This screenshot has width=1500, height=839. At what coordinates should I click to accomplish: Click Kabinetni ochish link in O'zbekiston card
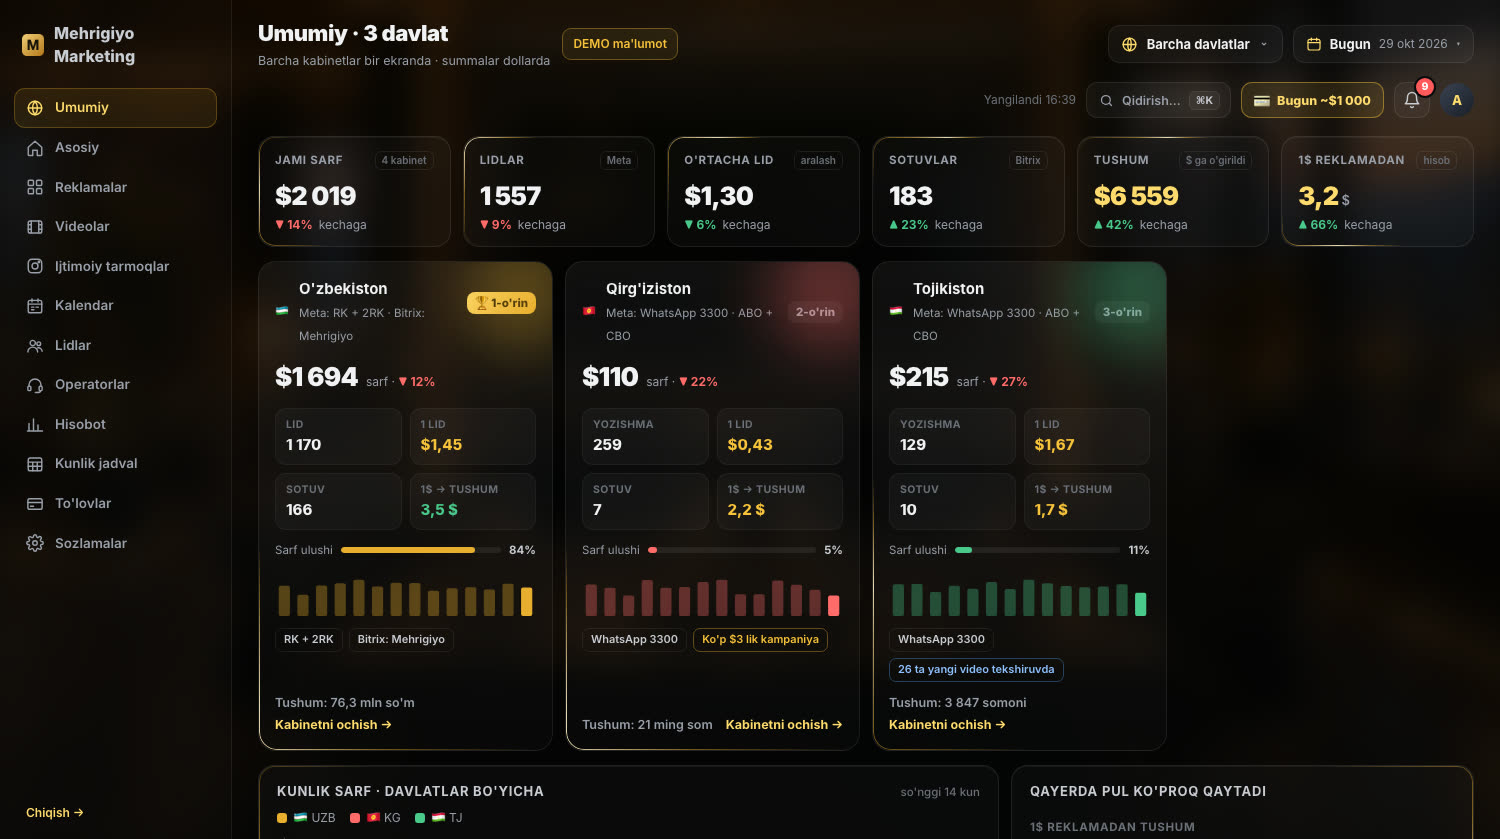(x=333, y=724)
